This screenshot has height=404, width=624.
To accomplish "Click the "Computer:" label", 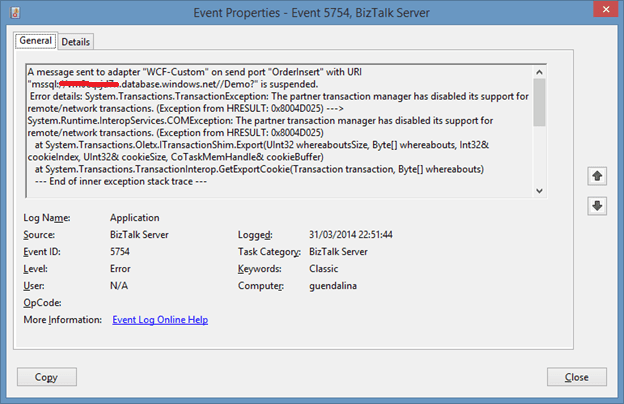I will (x=261, y=286).
